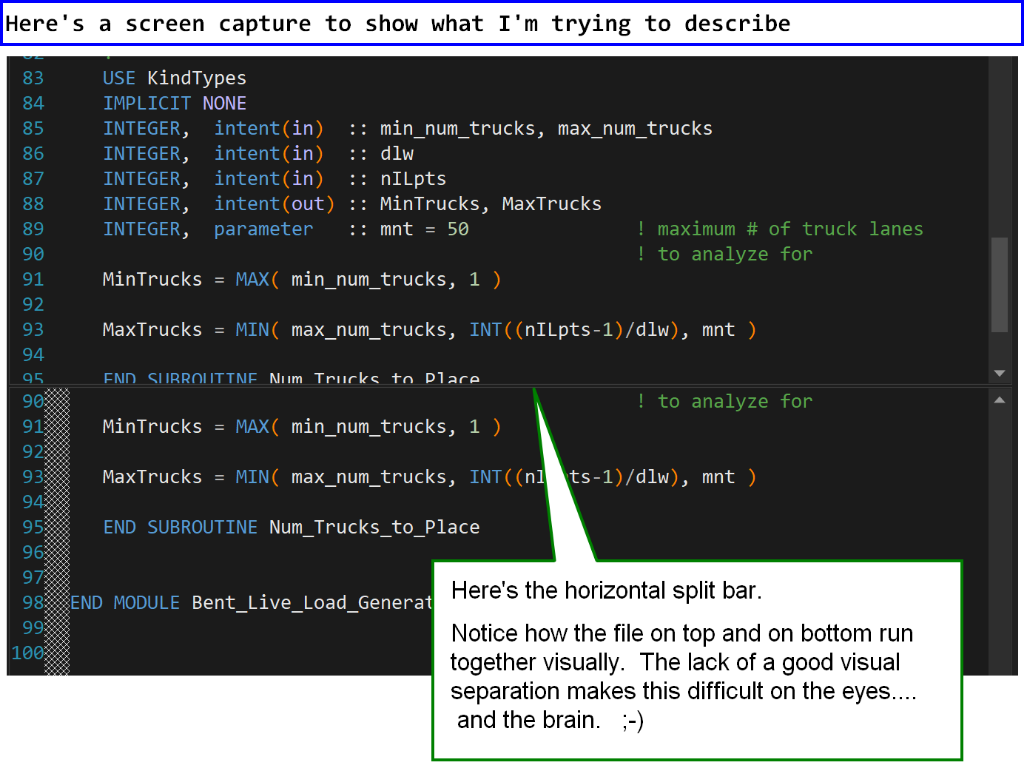Viewport: 1024px width, 768px height.
Task: Grab the top pane vertical scrollbar thumb
Action: point(999,285)
